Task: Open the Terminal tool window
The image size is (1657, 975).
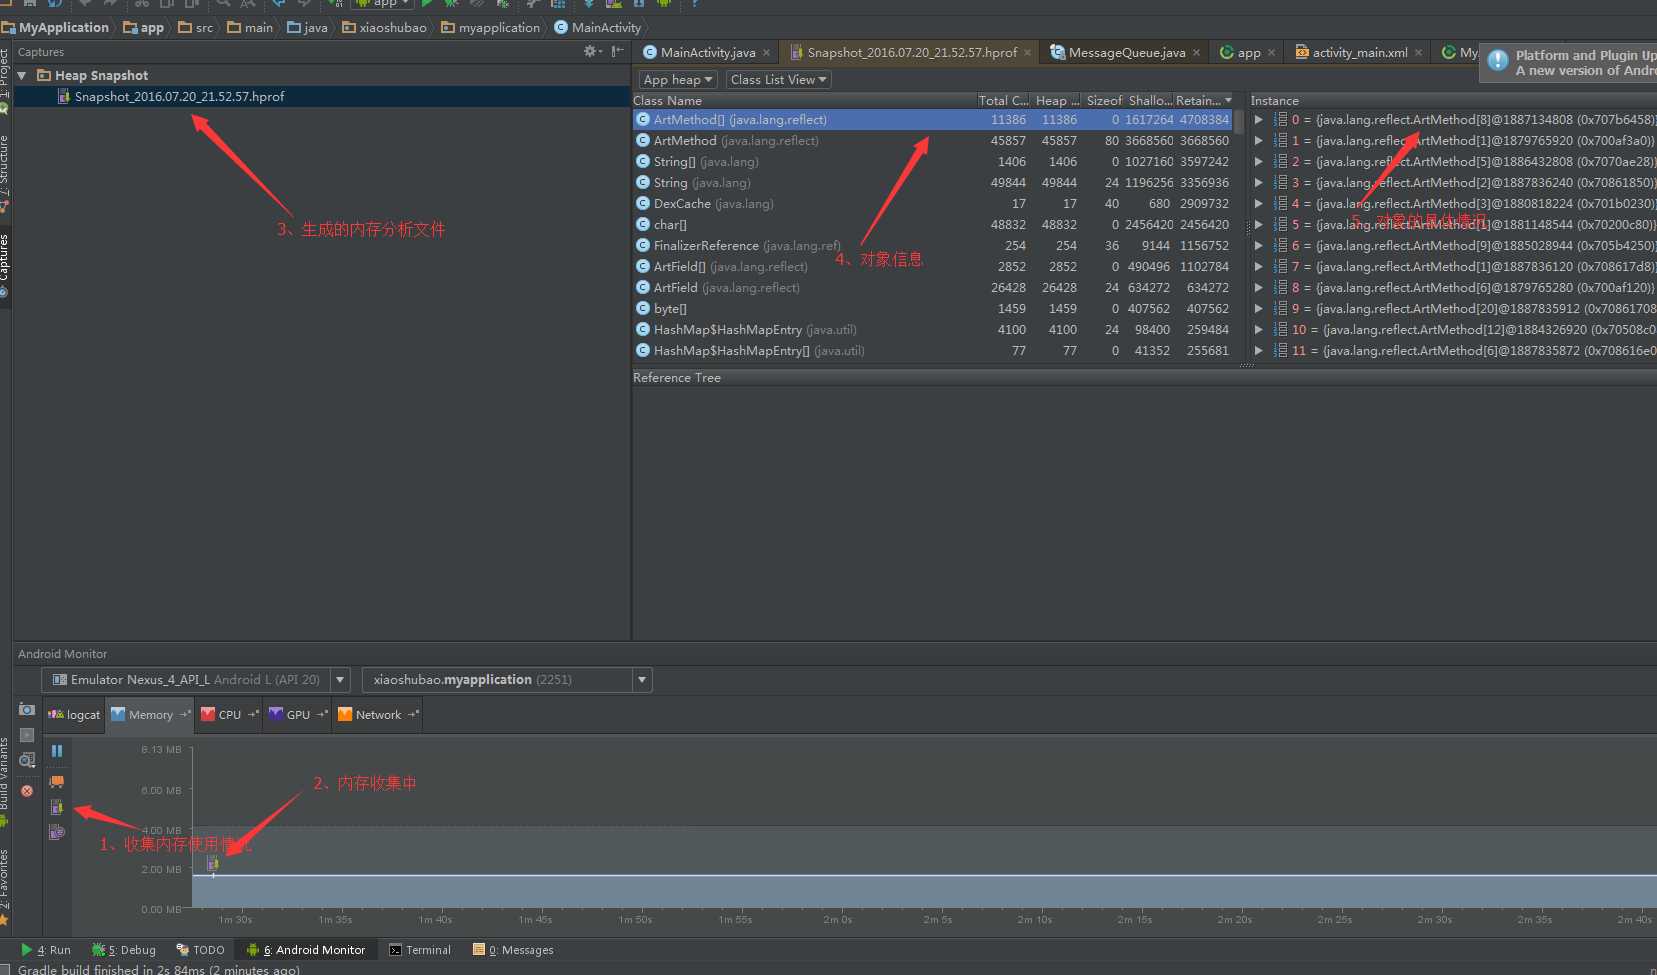Action: point(420,950)
